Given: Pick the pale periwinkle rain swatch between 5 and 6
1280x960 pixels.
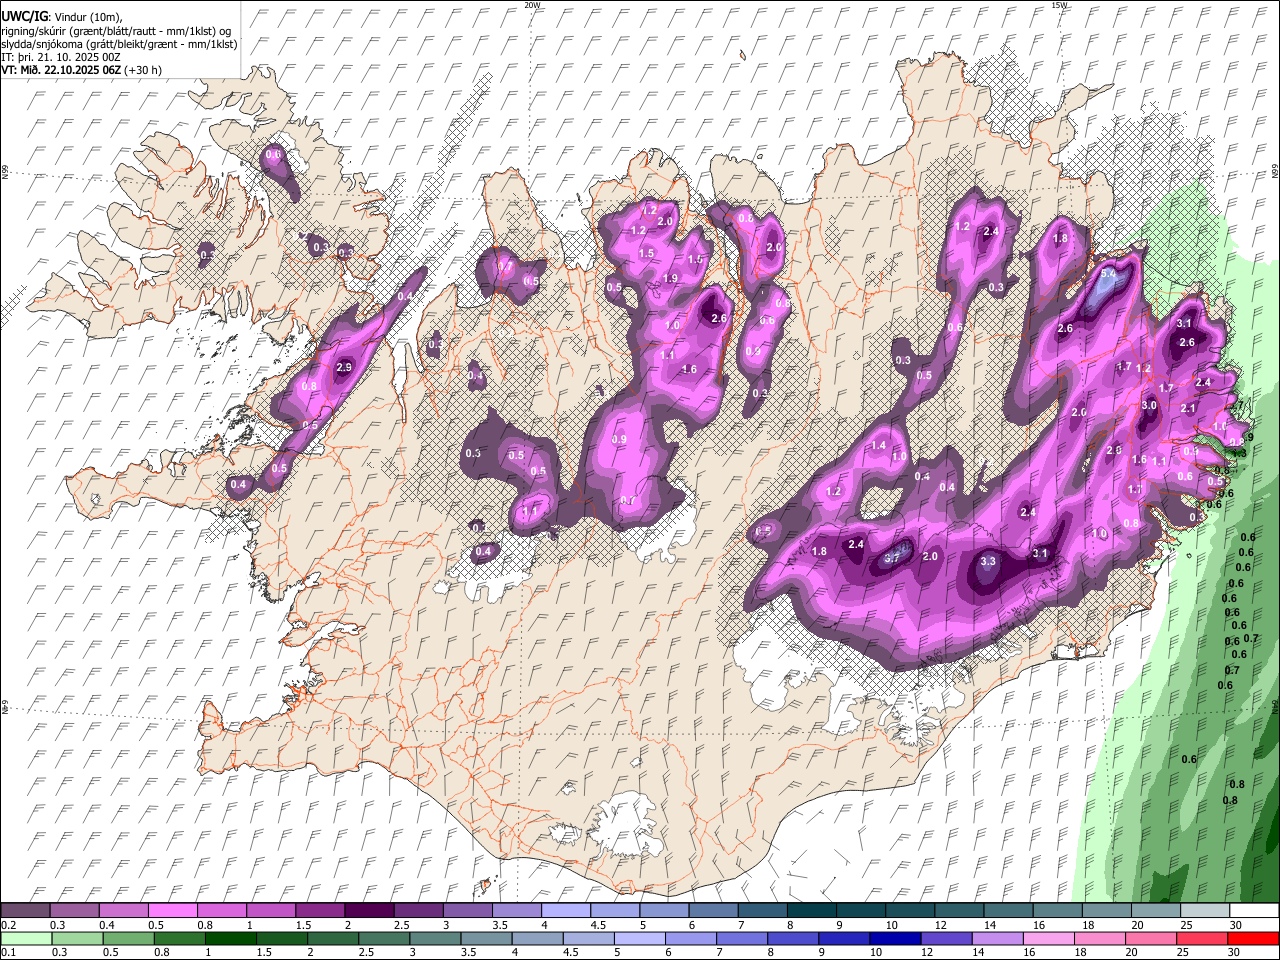Looking at the screenshot, I should point(639,938).
